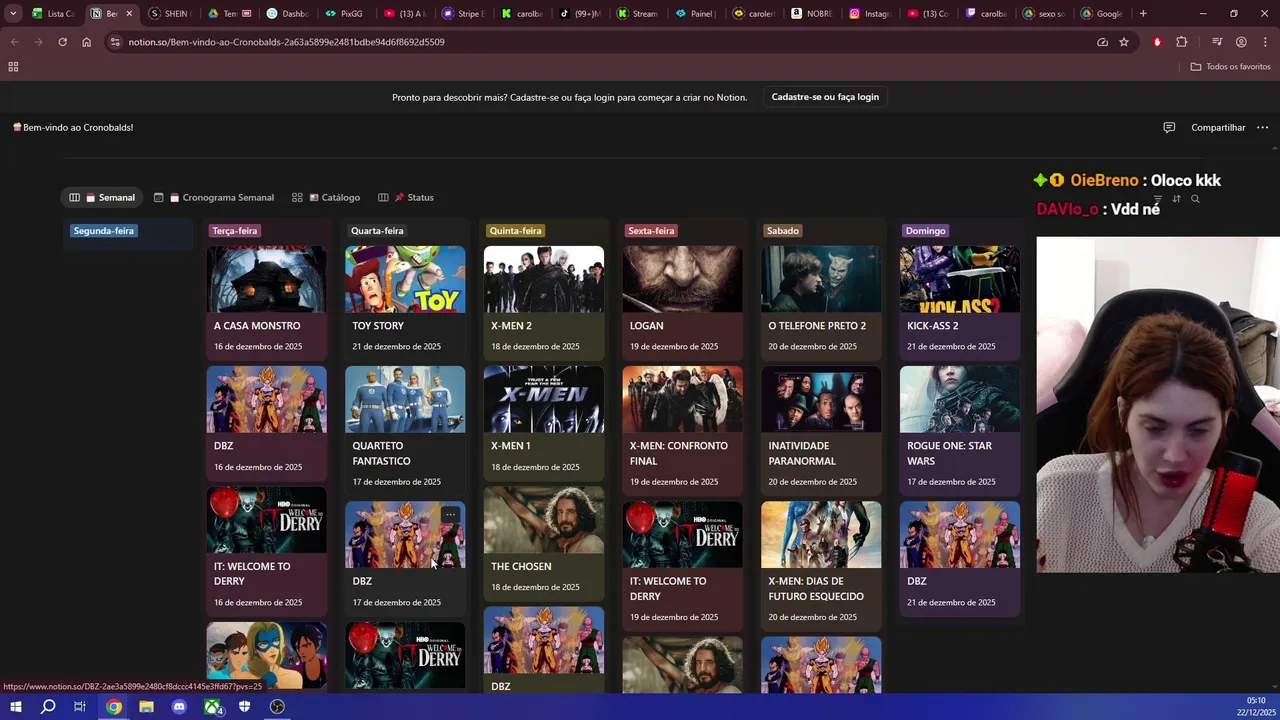Click the Bem-vindo ao Cronobalds page title
This screenshot has width=1280, height=720.
click(x=73, y=127)
